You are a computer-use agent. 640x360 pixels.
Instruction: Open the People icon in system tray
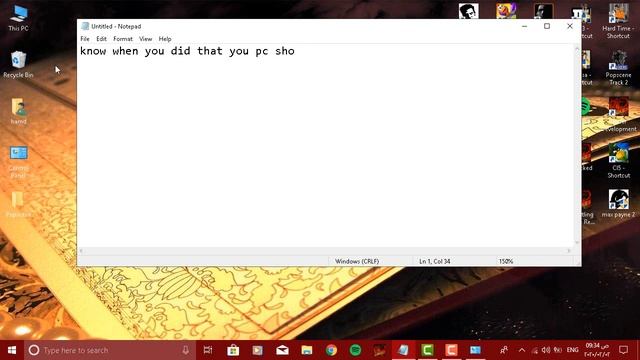pyautogui.click(x=504, y=350)
